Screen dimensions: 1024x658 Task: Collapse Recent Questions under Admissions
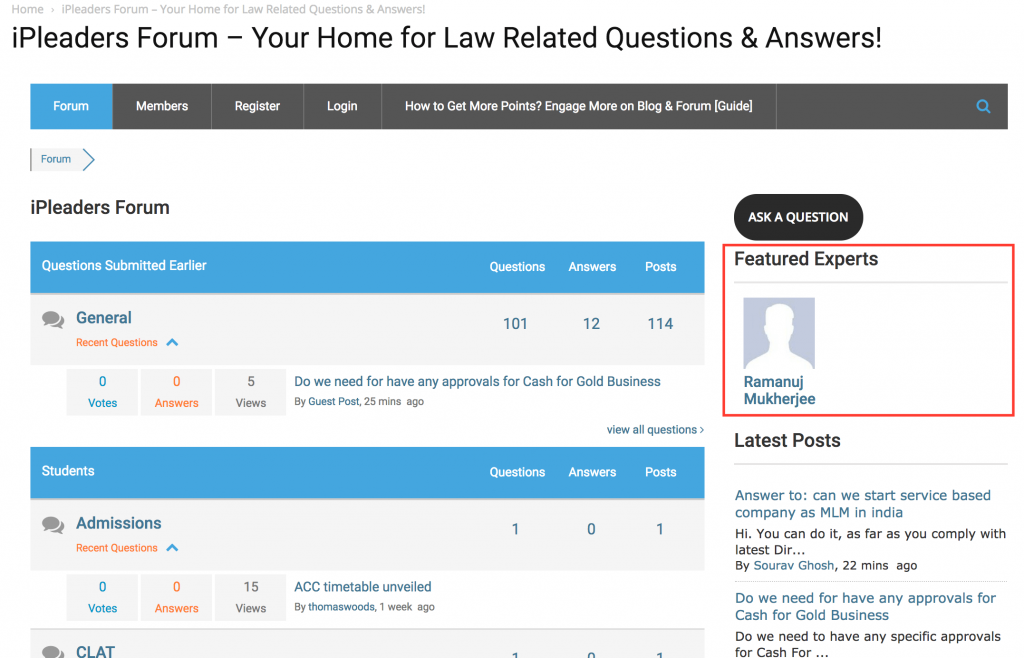coord(171,547)
